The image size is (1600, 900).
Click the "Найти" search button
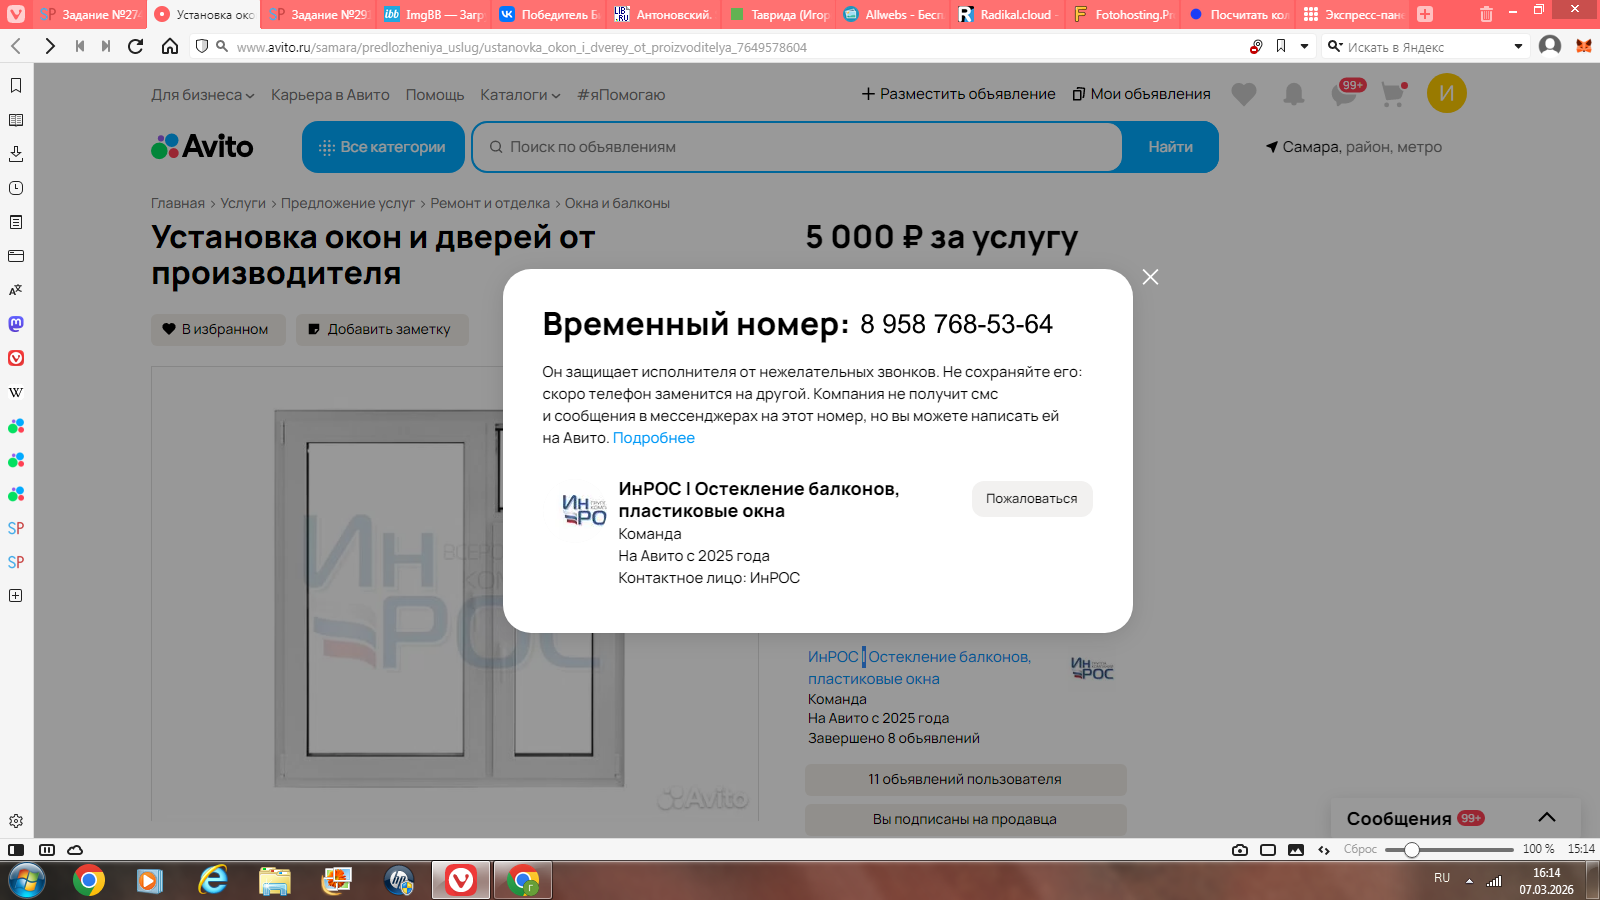tap(1170, 147)
